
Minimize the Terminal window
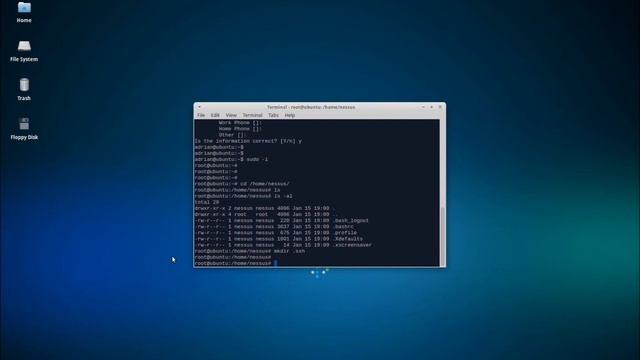(x=423, y=107)
